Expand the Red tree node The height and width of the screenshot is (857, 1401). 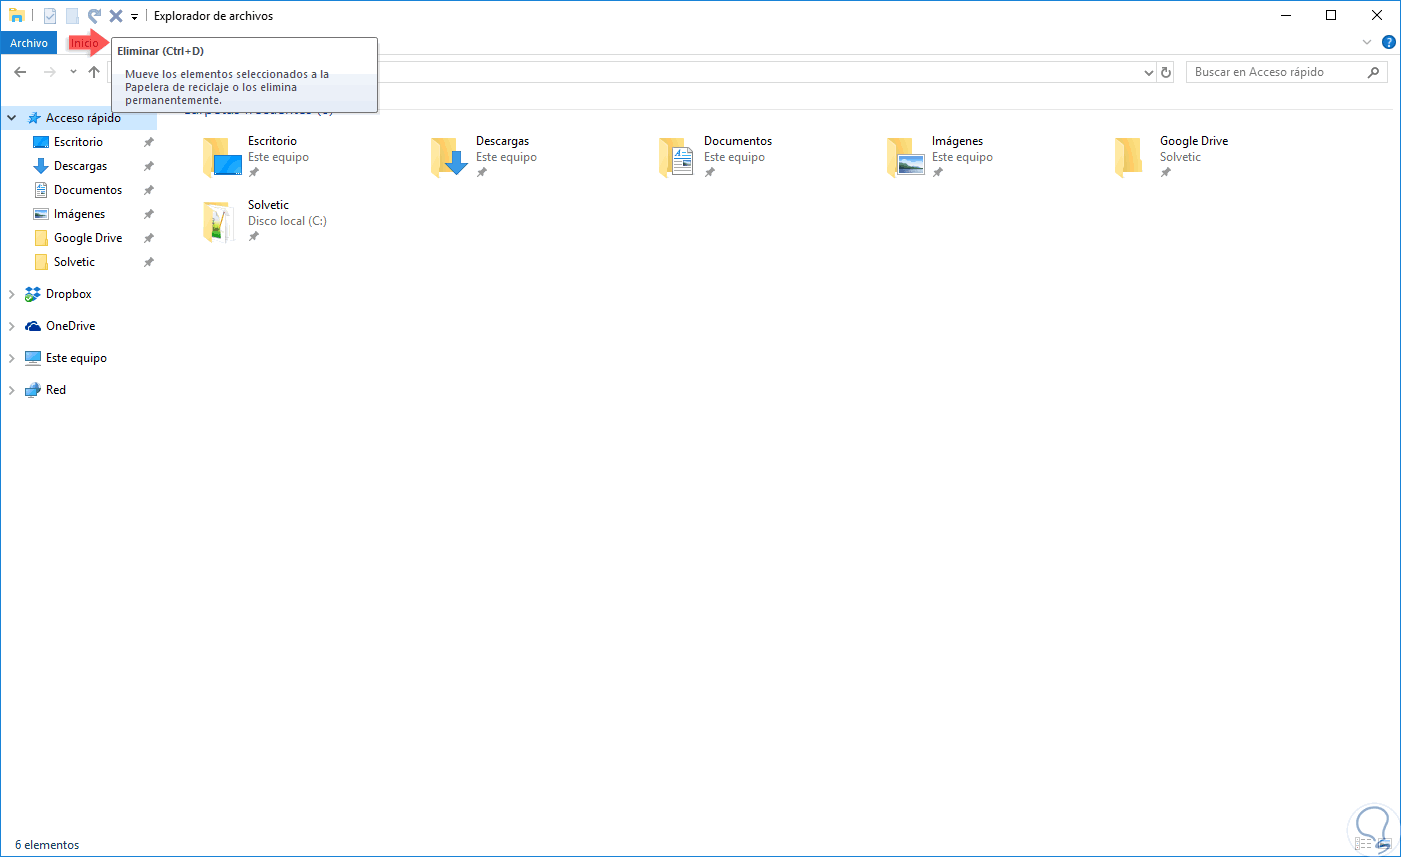pos(12,390)
